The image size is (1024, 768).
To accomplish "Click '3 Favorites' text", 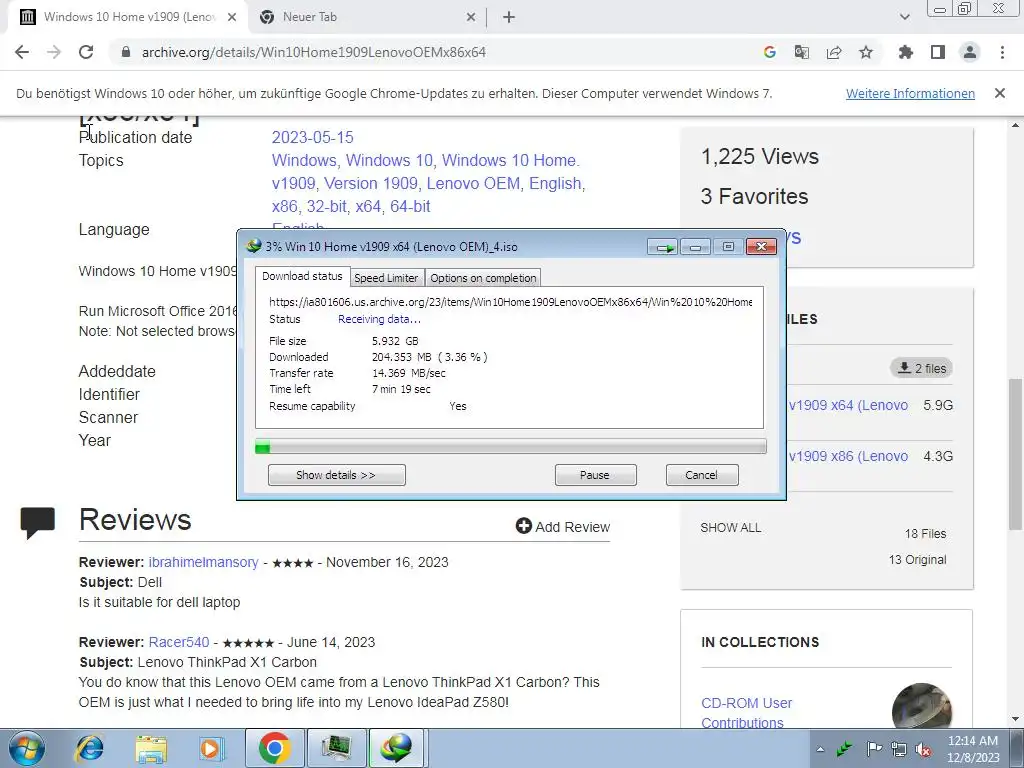I will [x=754, y=196].
